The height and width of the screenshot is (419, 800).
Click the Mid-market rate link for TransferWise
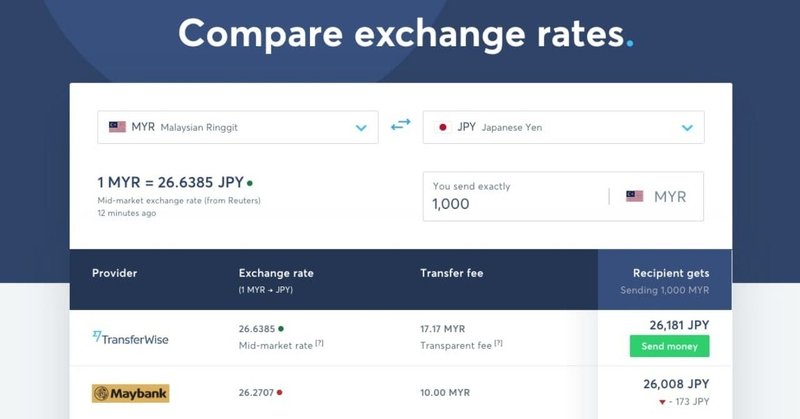(x=276, y=346)
